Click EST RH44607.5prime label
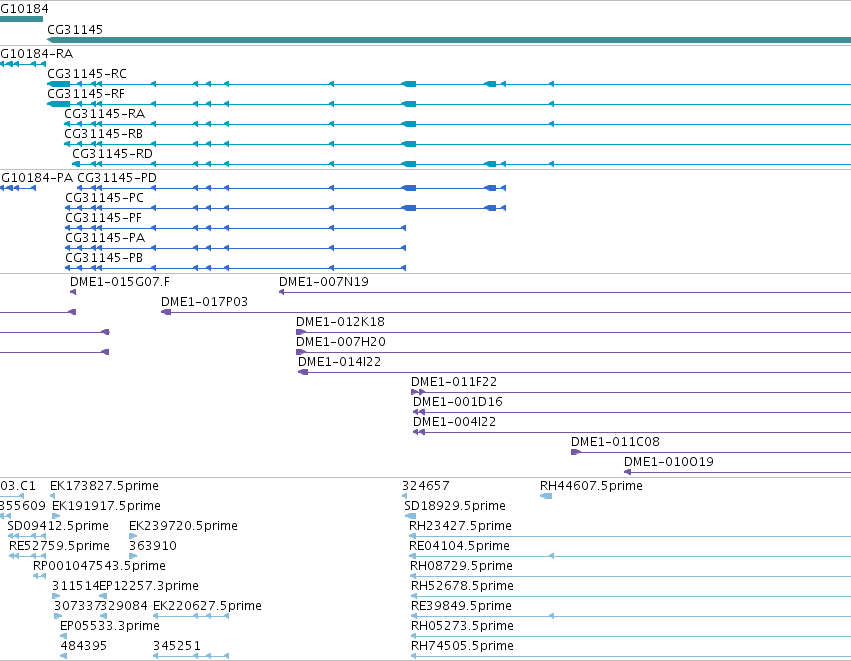 tap(592, 486)
